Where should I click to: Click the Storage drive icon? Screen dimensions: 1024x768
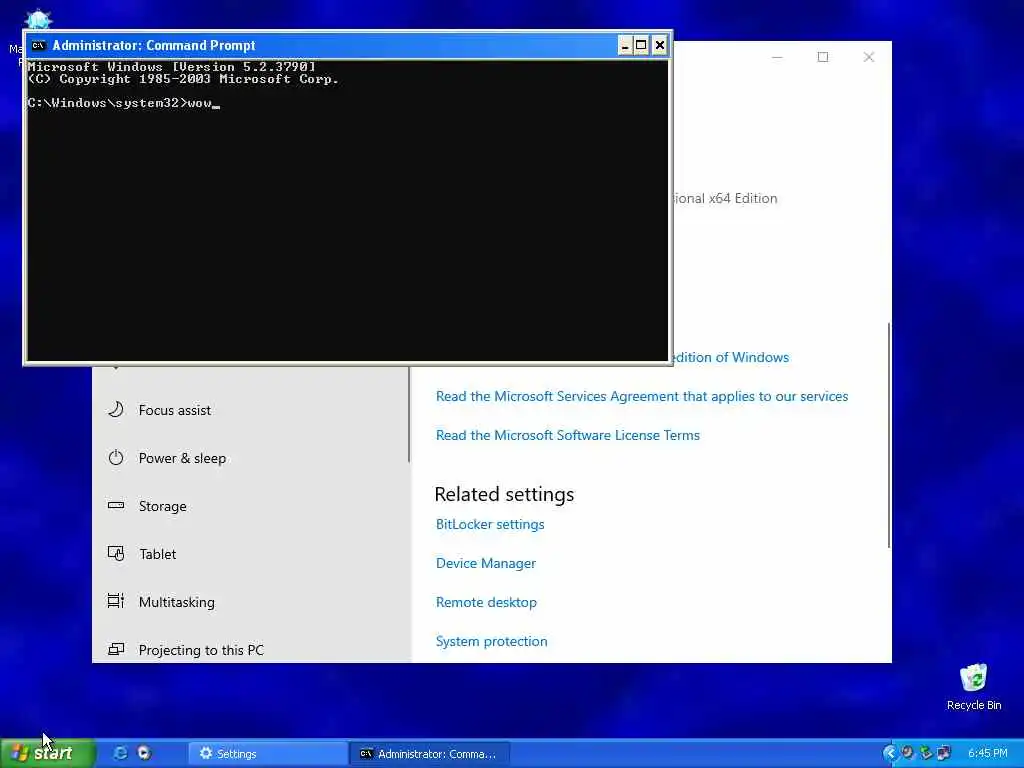[x=116, y=505]
